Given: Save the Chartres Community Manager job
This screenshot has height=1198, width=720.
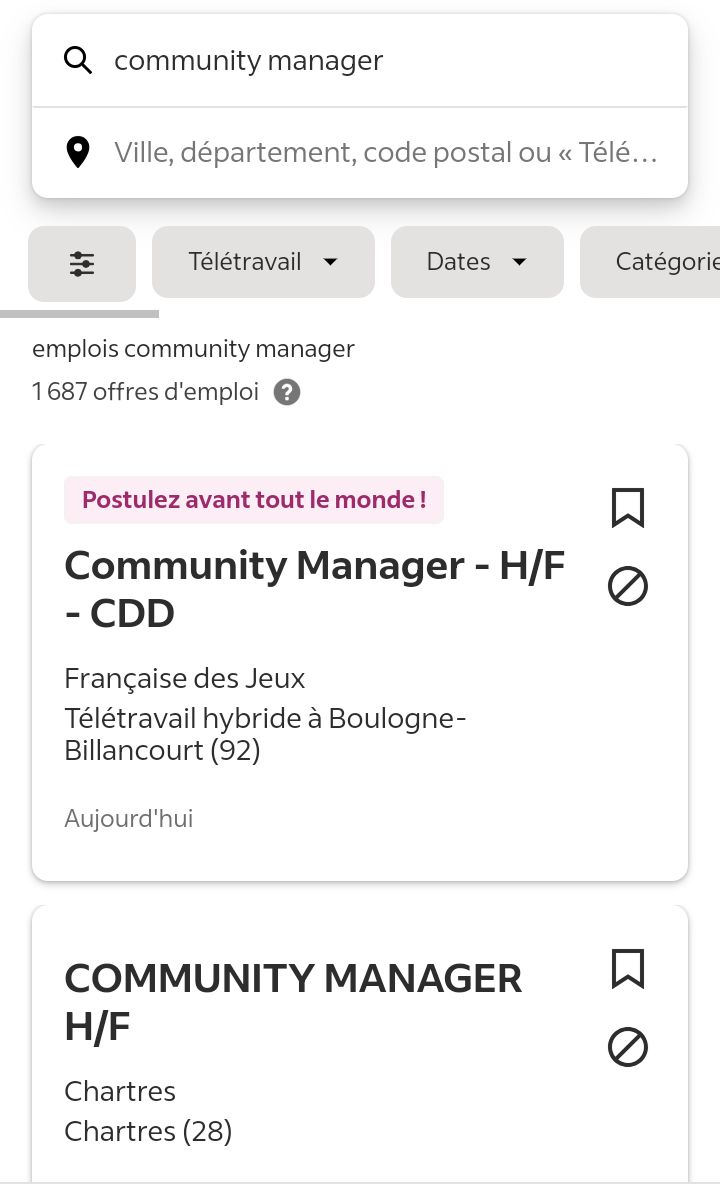Looking at the screenshot, I should [628, 969].
